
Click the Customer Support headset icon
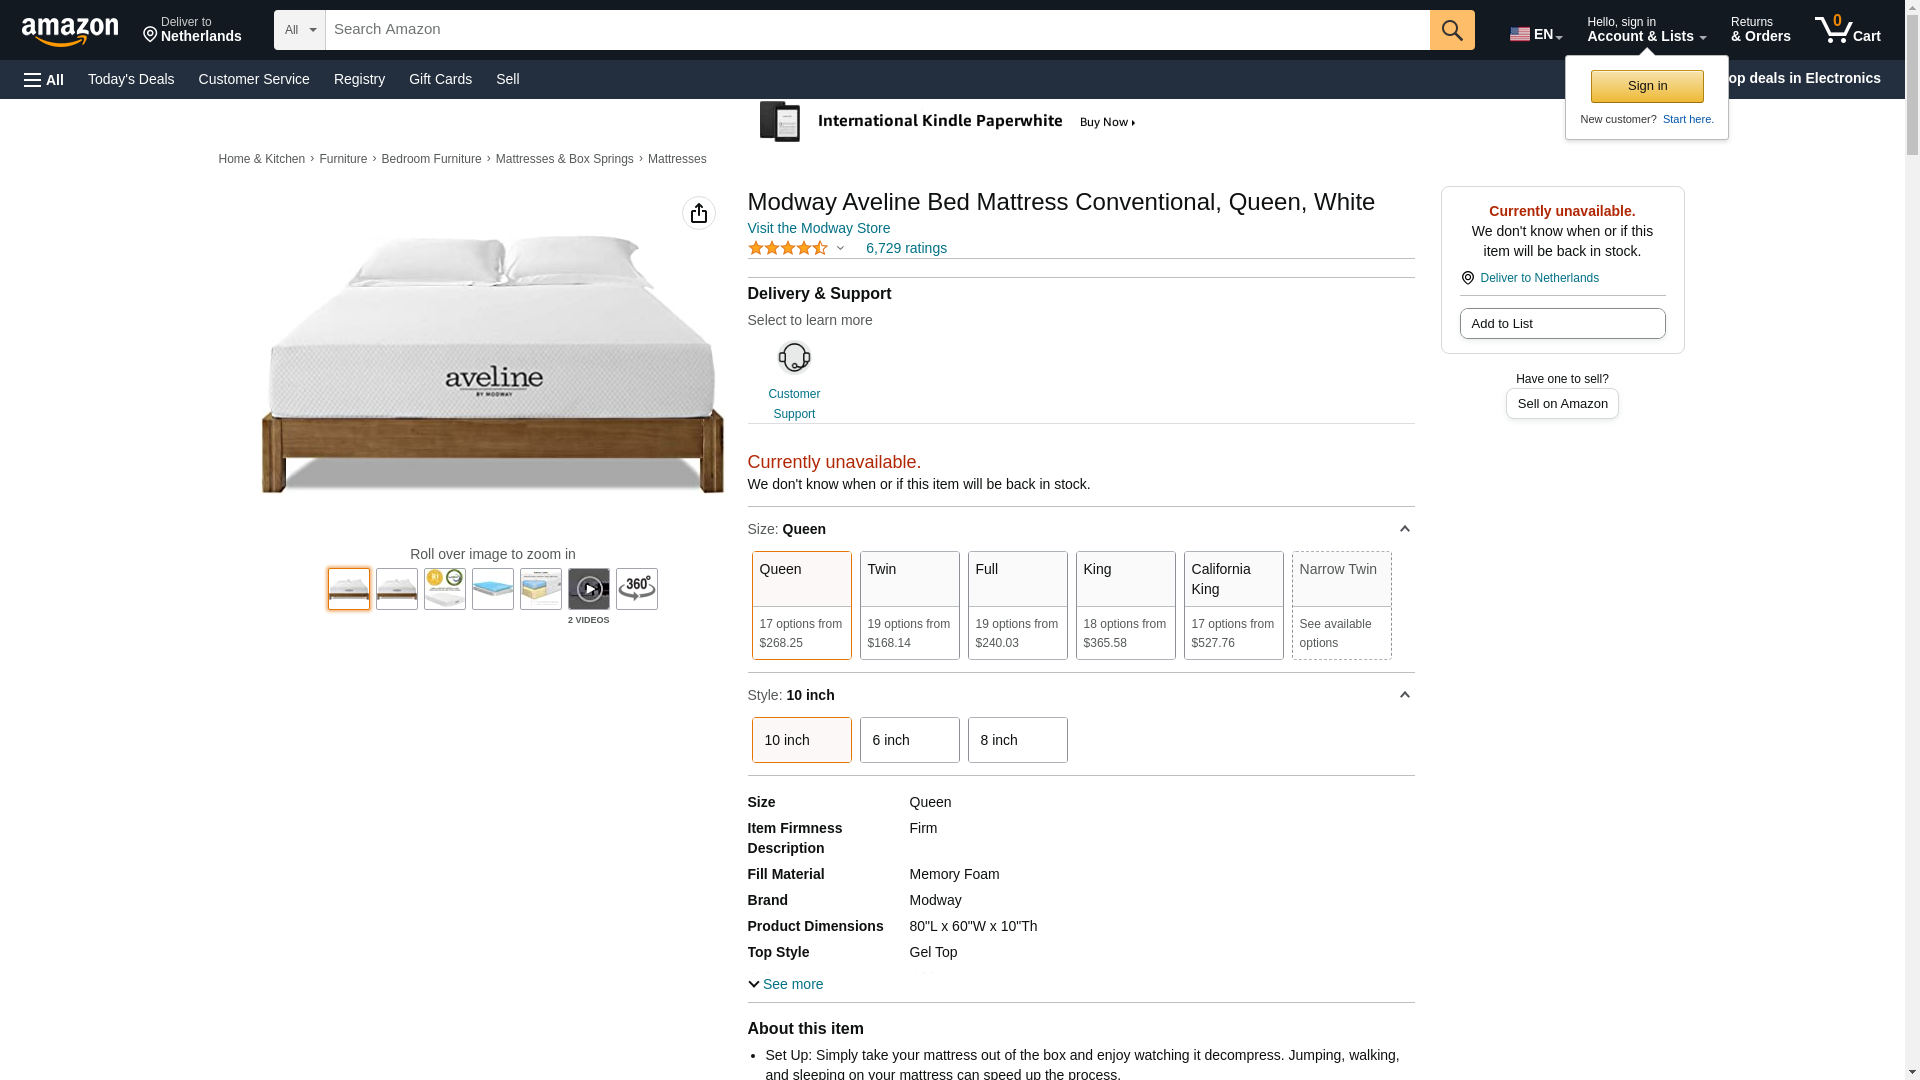click(x=794, y=358)
